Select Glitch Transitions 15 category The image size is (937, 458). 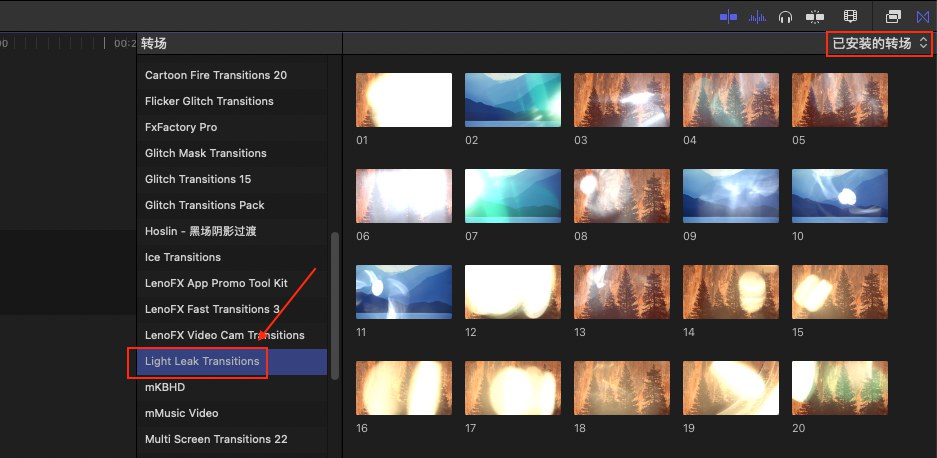(232, 179)
